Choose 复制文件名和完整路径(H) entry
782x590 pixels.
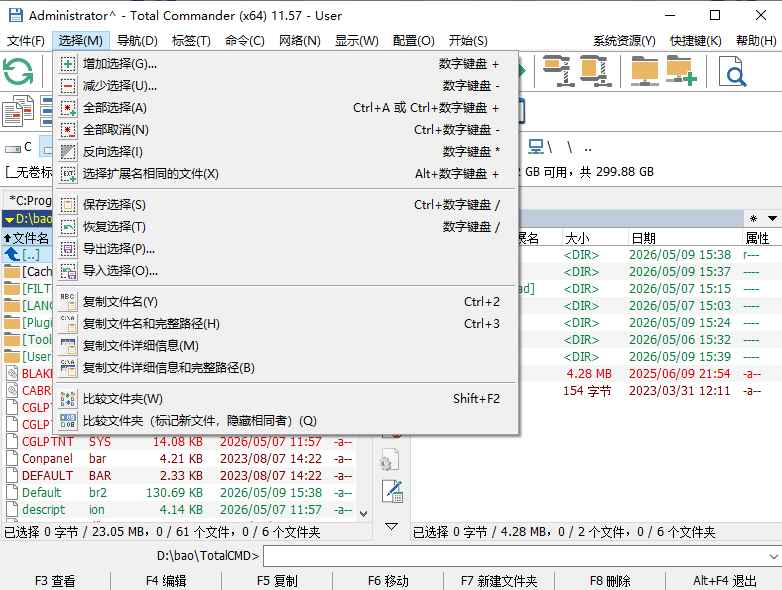tap(286, 324)
